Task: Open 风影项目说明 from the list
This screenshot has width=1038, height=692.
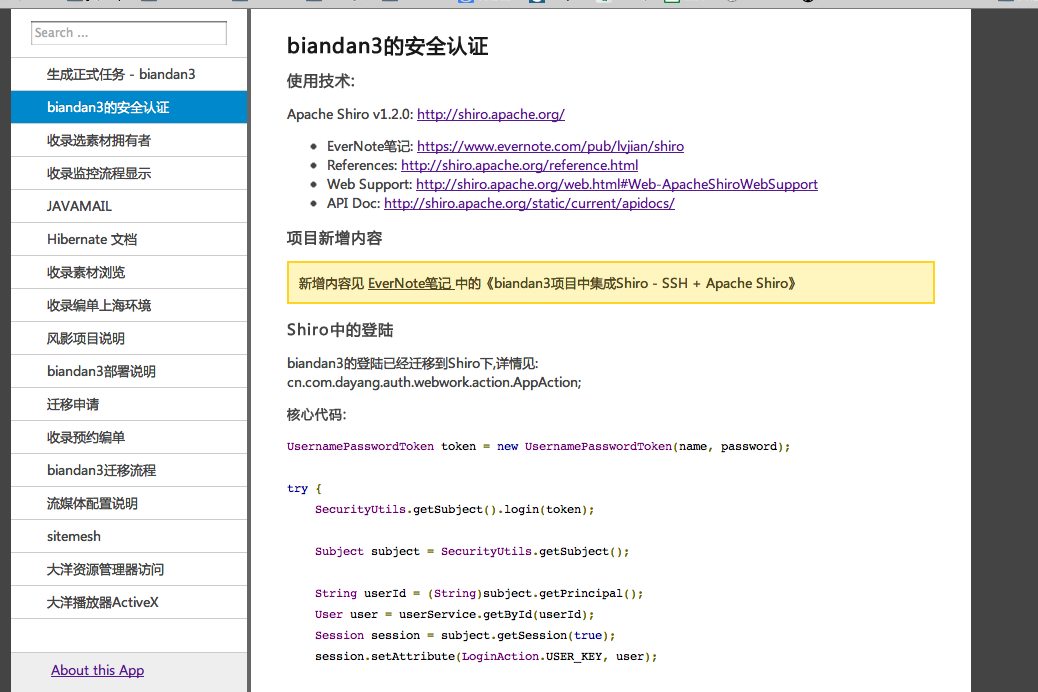Action: (86, 338)
